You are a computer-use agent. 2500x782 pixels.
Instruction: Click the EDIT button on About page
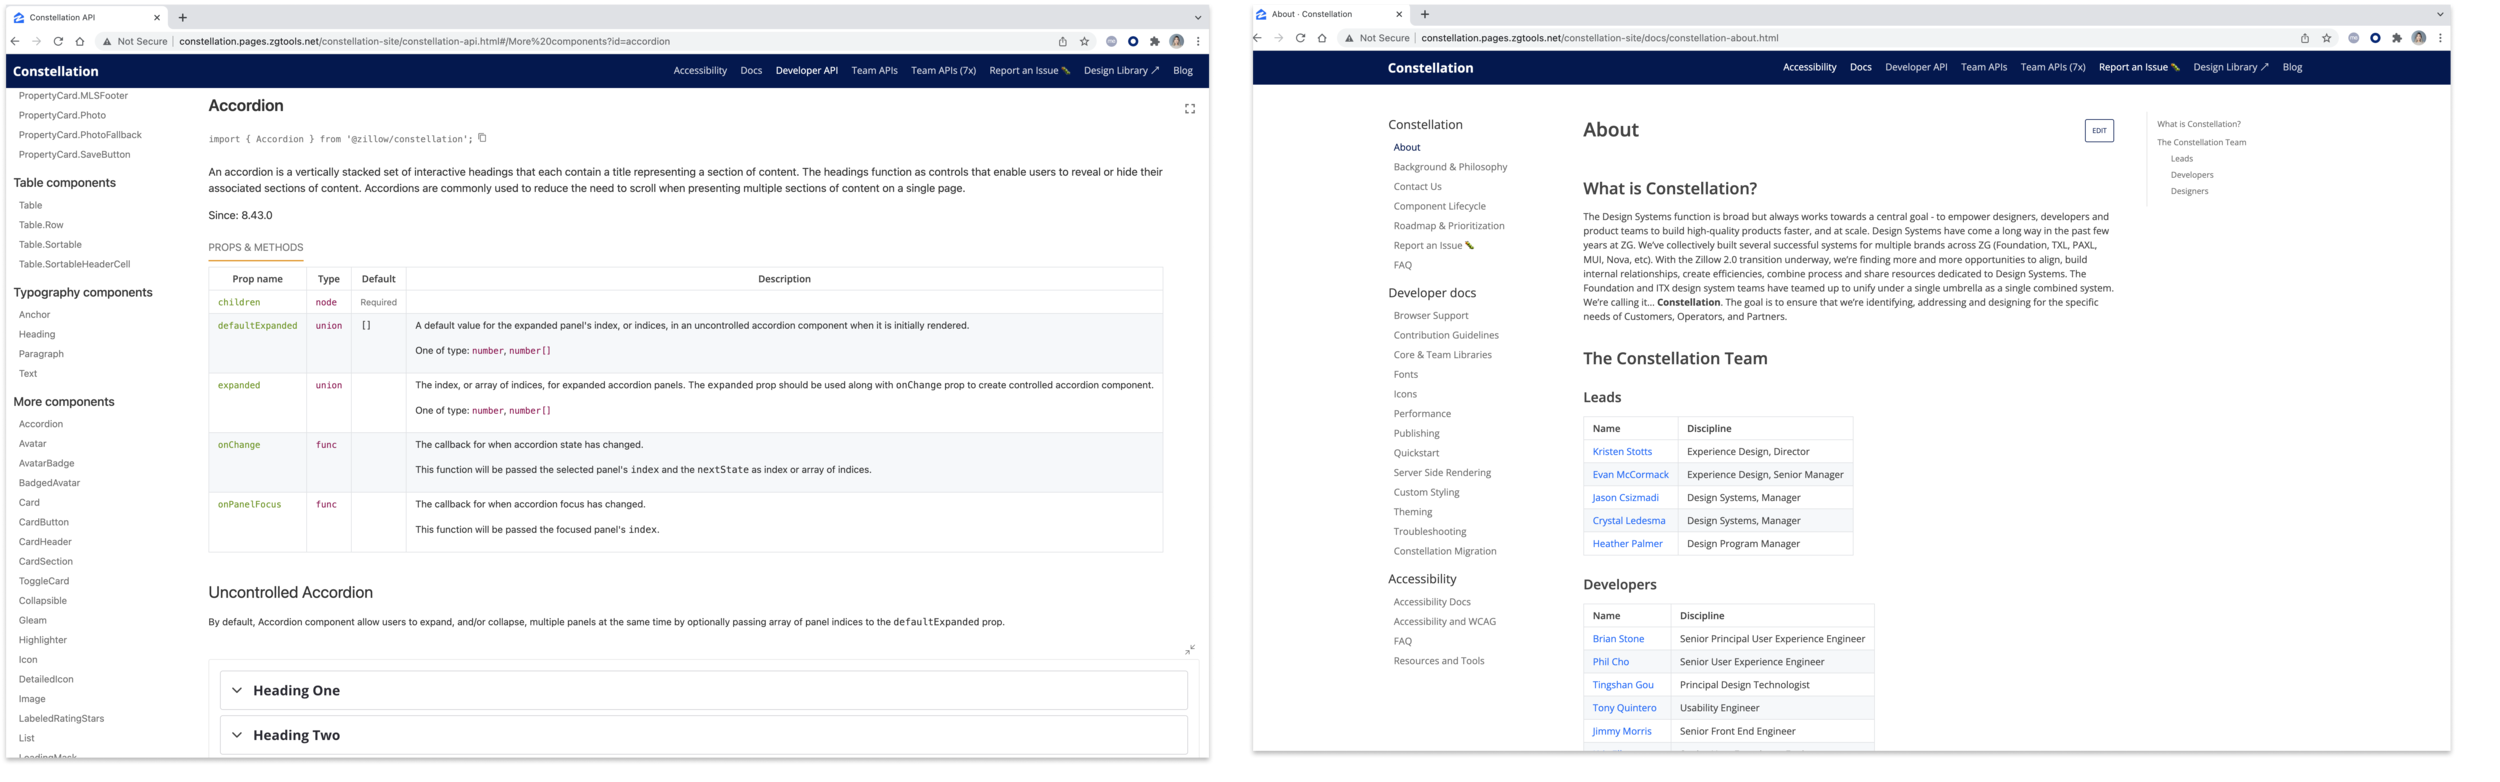(x=2099, y=131)
